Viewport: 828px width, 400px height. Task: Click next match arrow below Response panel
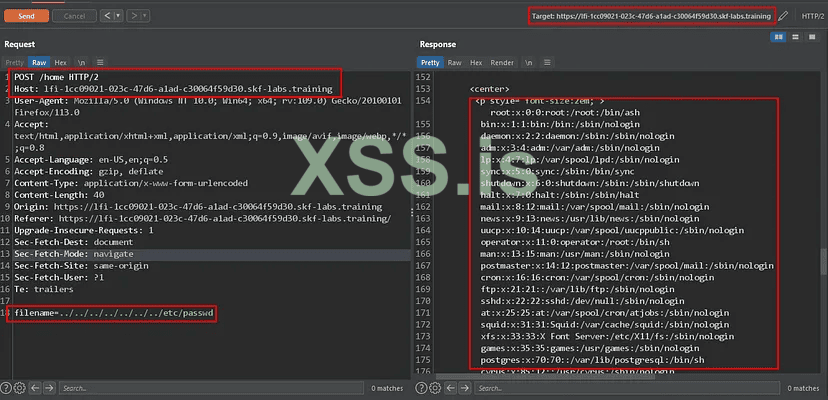point(465,388)
